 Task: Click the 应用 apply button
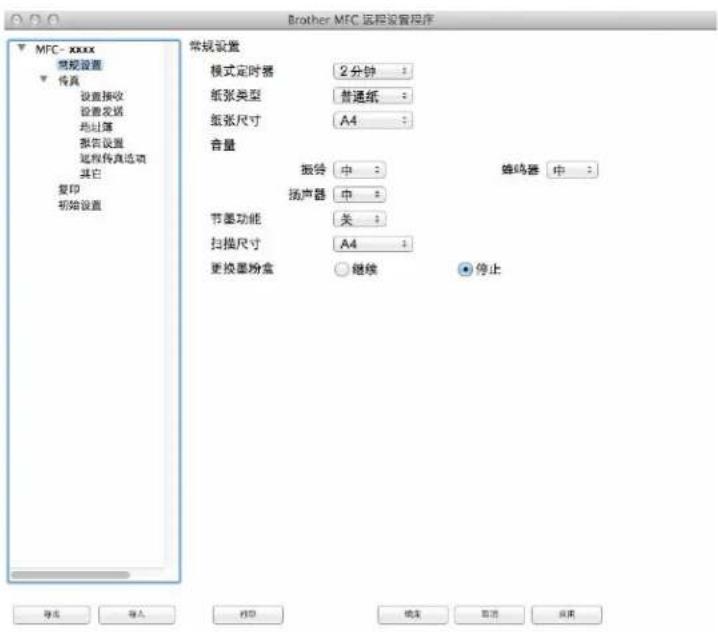point(566,614)
